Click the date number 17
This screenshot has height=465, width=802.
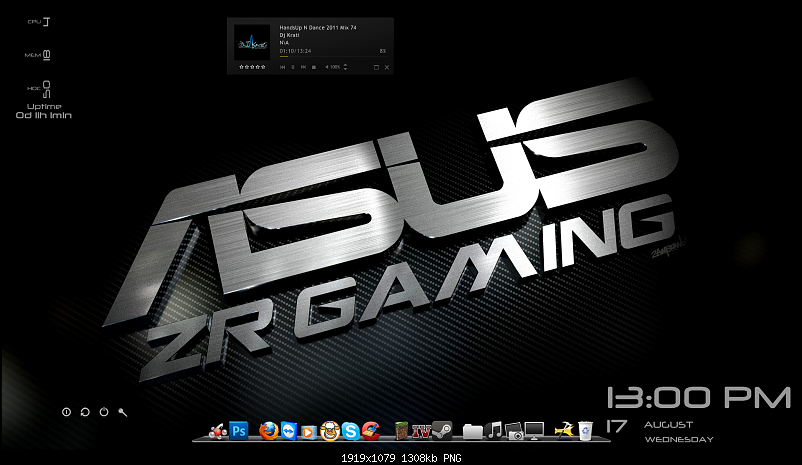pos(617,427)
